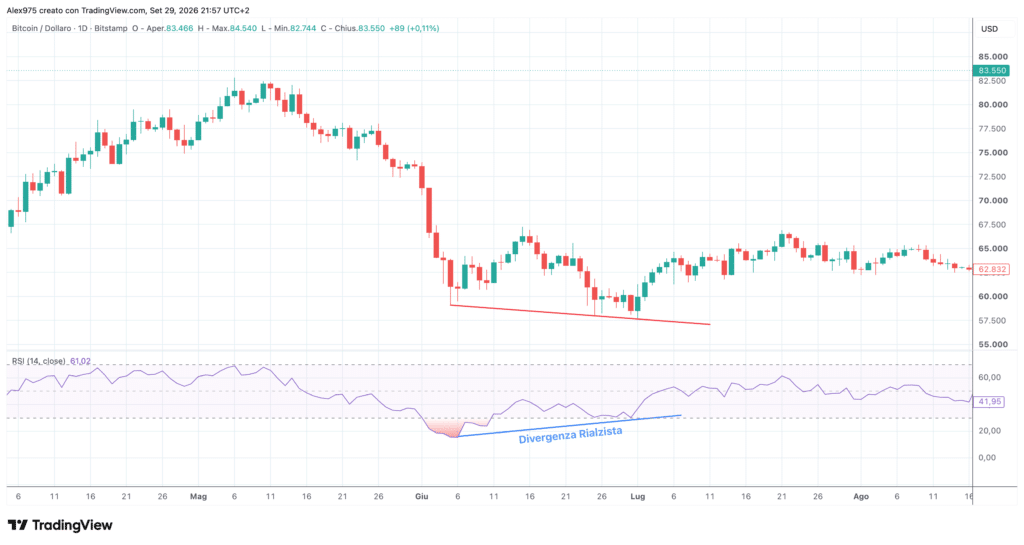Click the Alex975 creato con TradingView.com header
1024x545 pixels.
[128, 10]
